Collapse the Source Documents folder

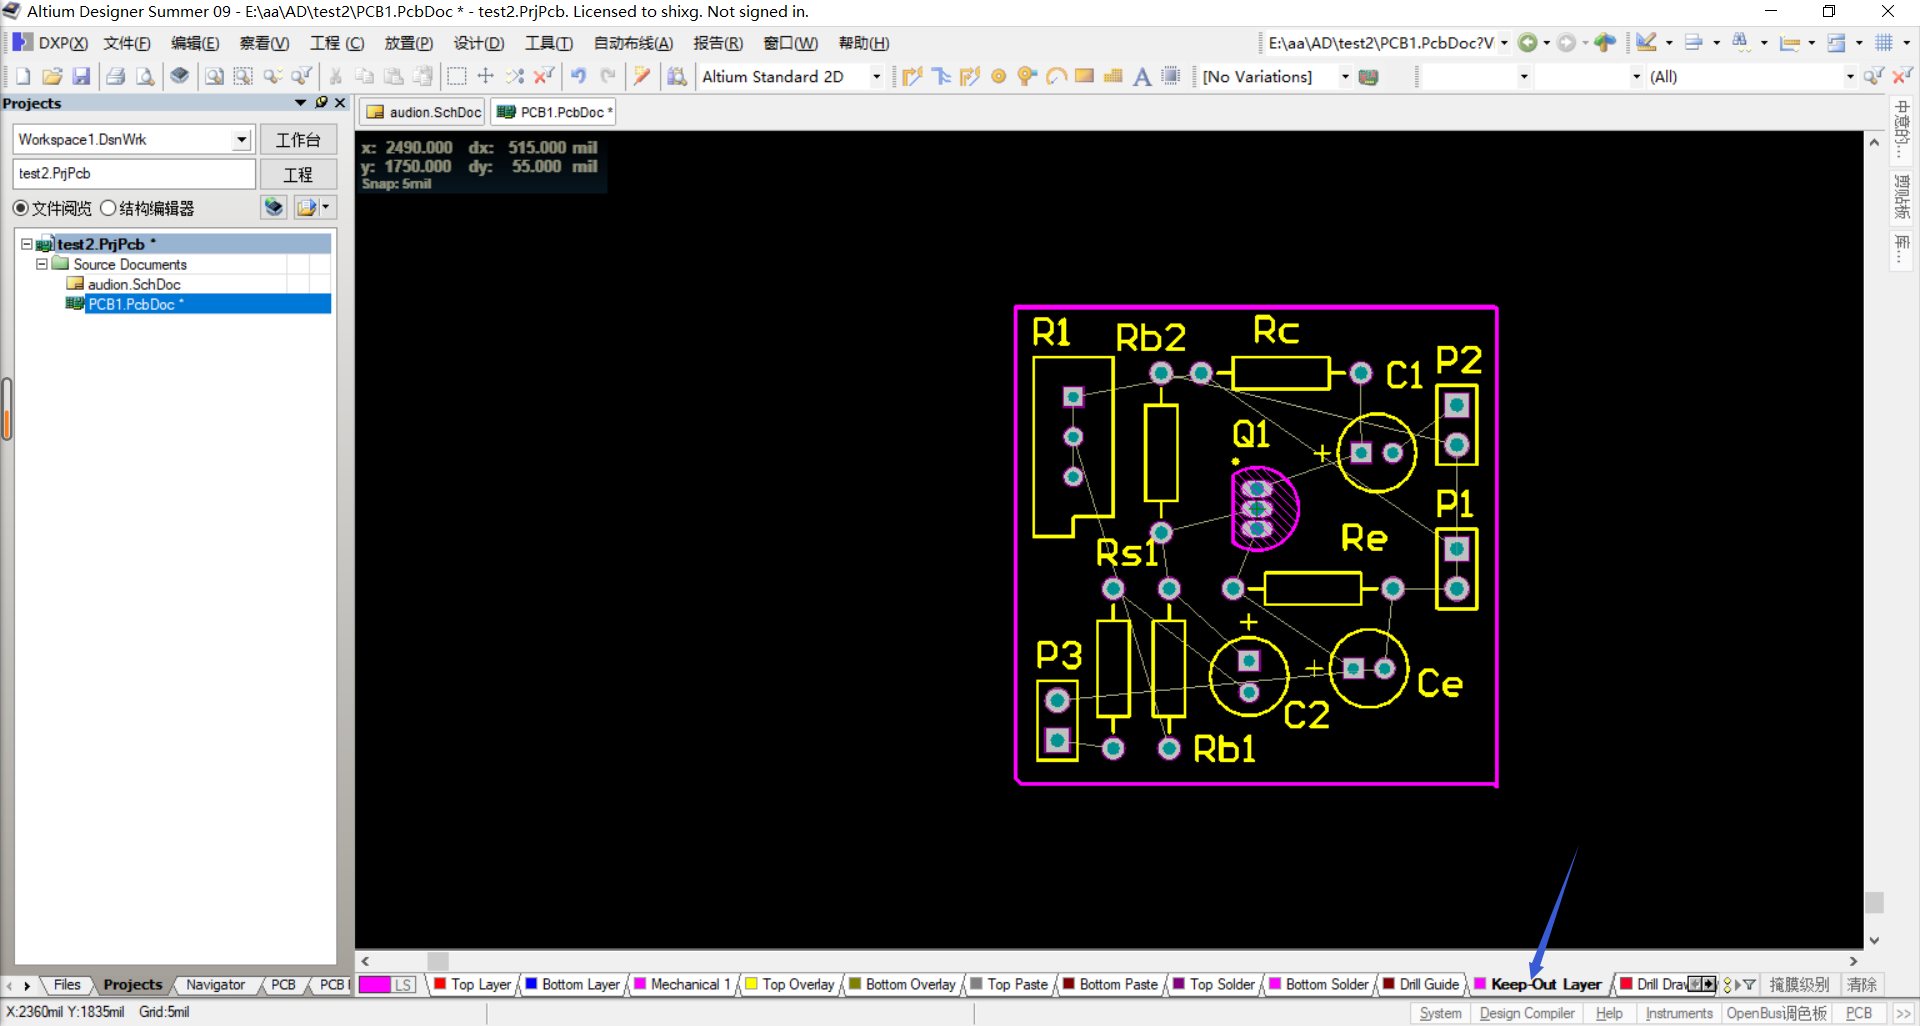[x=42, y=264]
